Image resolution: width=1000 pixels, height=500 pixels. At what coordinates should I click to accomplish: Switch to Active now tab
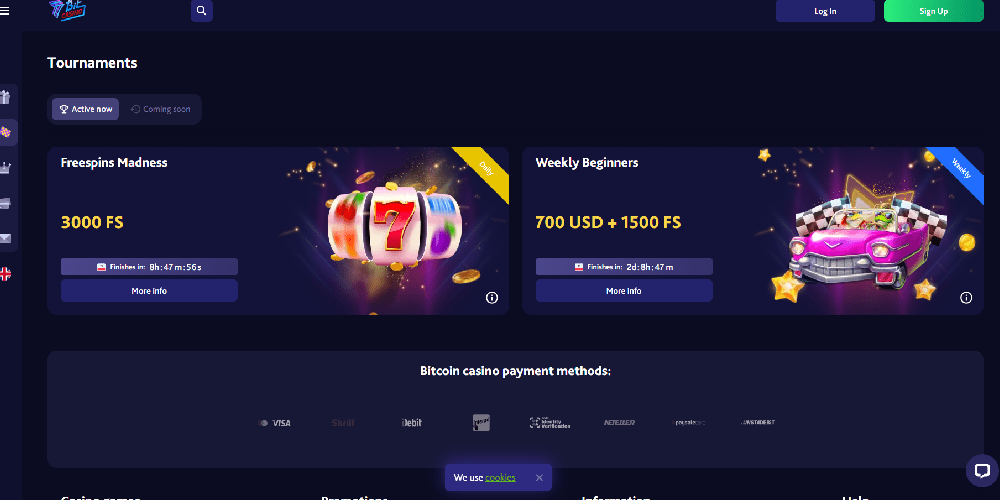click(85, 109)
